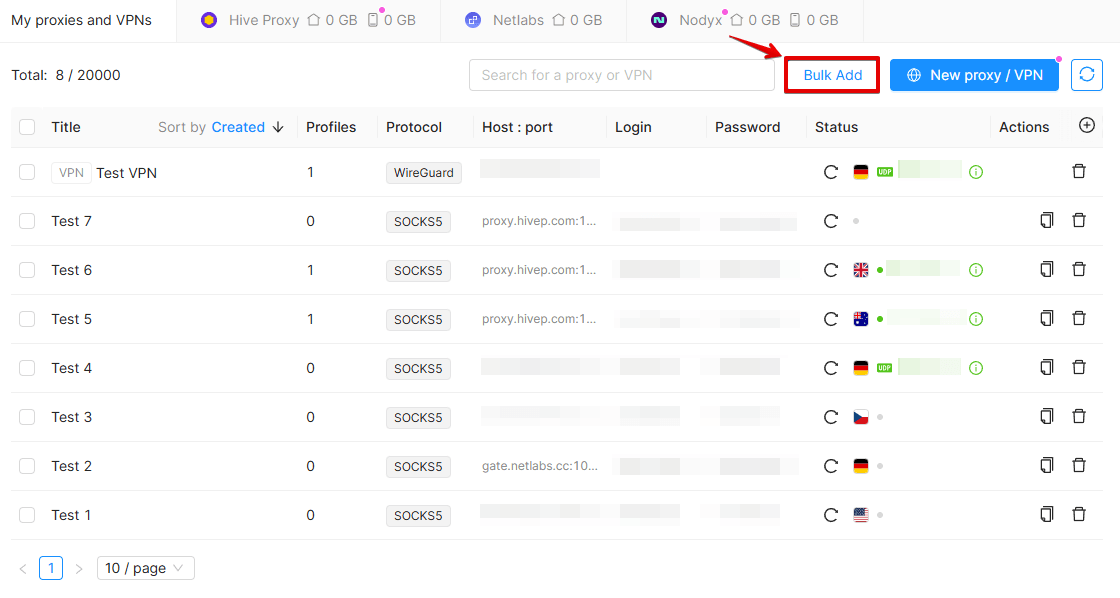1120x598 pixels.
Task: Copy the Test 5 proxy
Action: tap(1046, 318)
